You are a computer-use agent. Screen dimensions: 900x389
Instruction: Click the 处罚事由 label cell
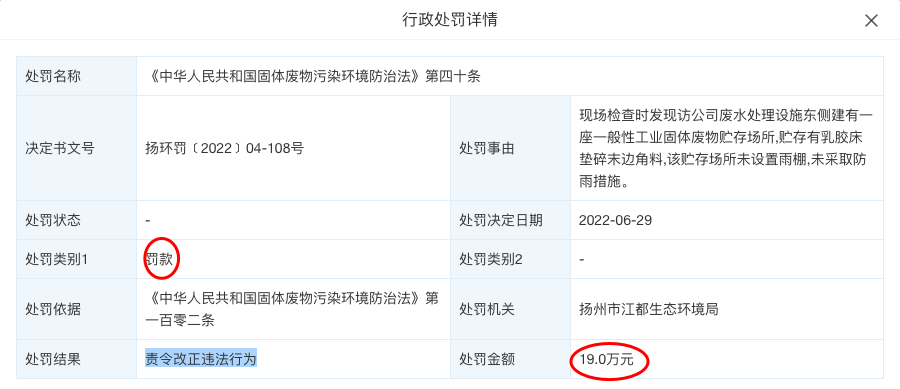coord(510,149)
